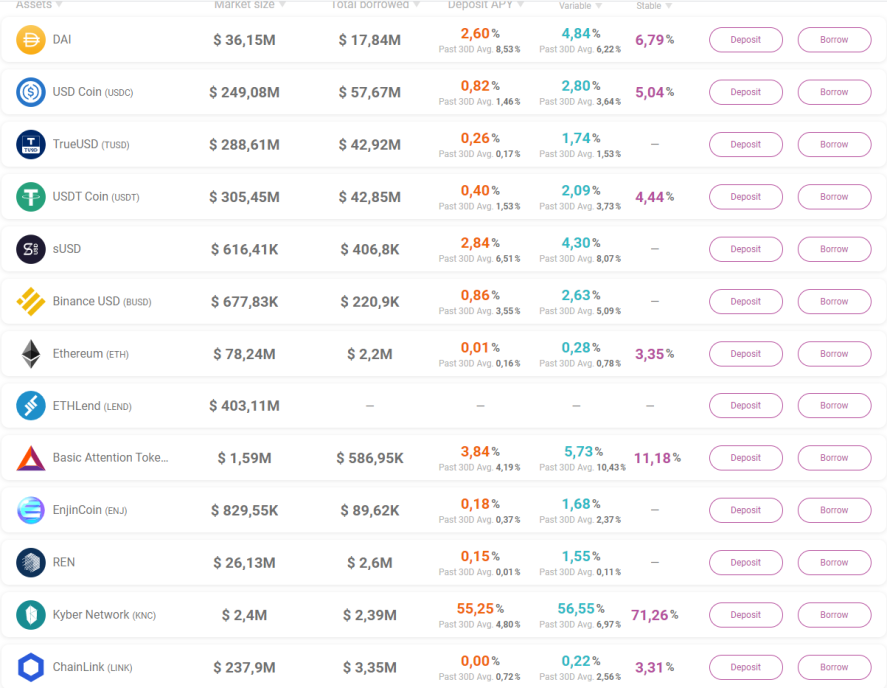This screenshot has width=887, height=688.
Task: Click Deposit for ETHLend (LEND)
Action: 746,406
